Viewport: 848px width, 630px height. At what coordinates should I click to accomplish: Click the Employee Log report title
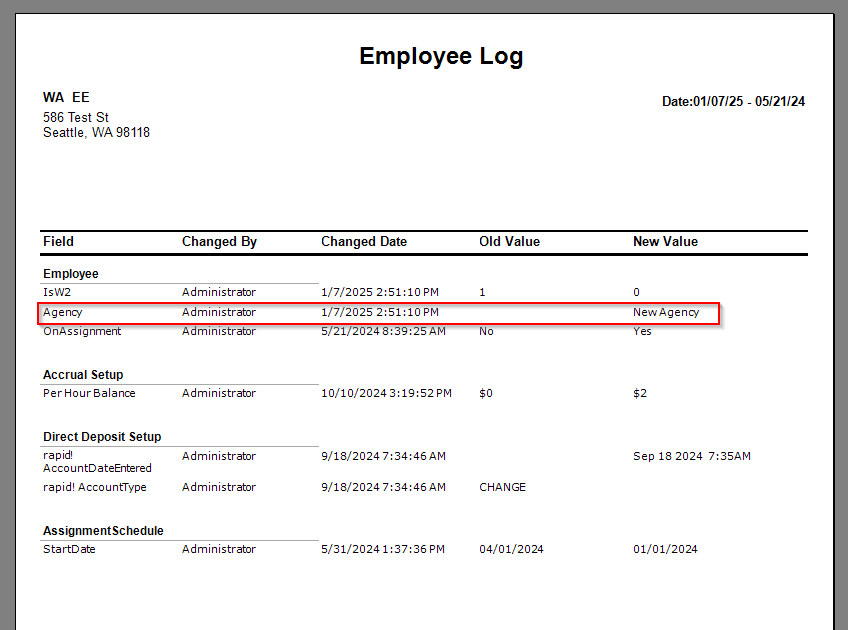pos(441,57)
